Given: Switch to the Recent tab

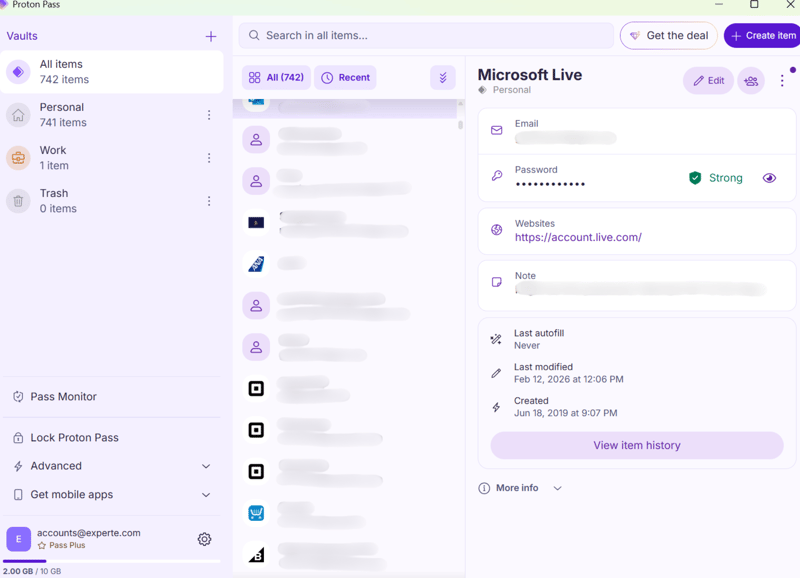Looking at the screenshot, I should (x=345, y=77).
